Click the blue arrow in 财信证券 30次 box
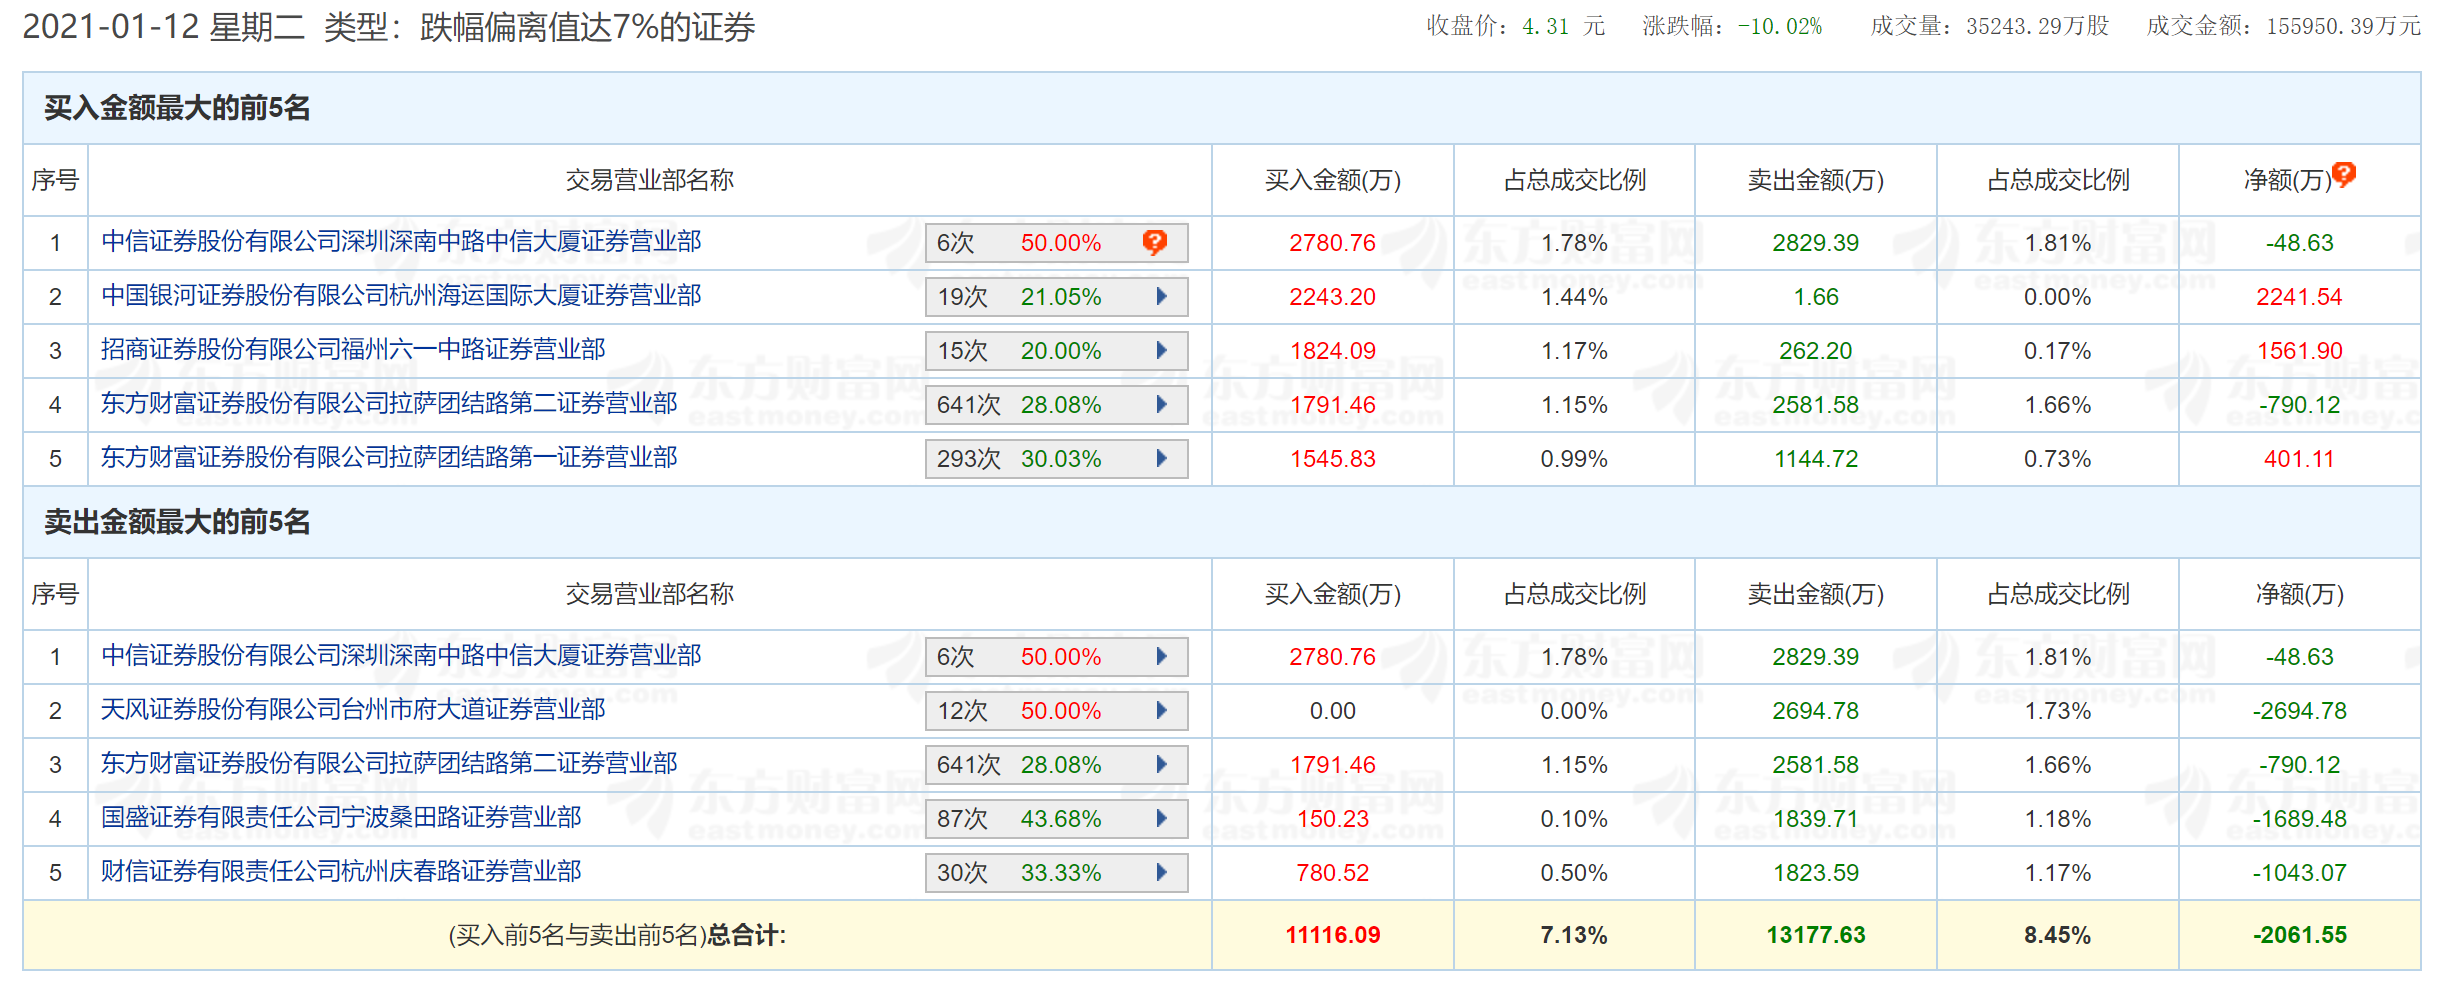Image resolution: width=2442 pixels, height=989 pixels. tap(1162, 872)
